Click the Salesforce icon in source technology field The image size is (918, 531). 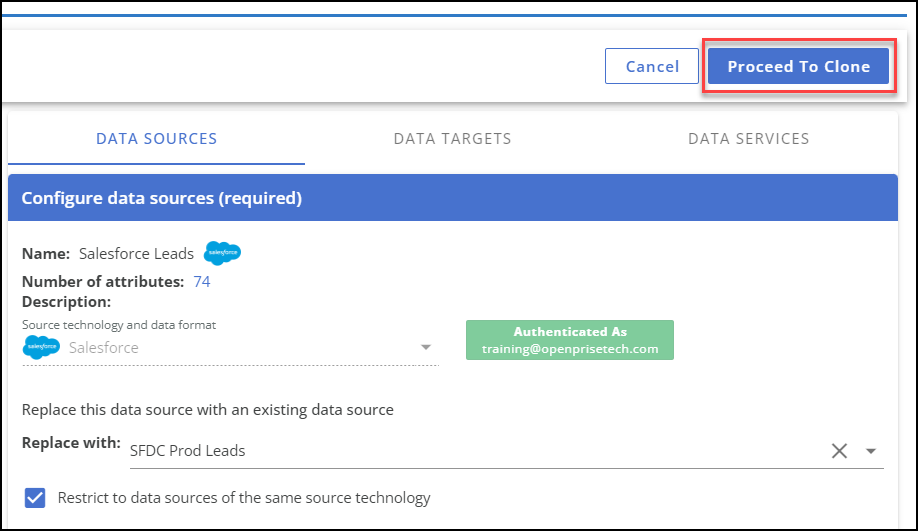pos(41,347)
